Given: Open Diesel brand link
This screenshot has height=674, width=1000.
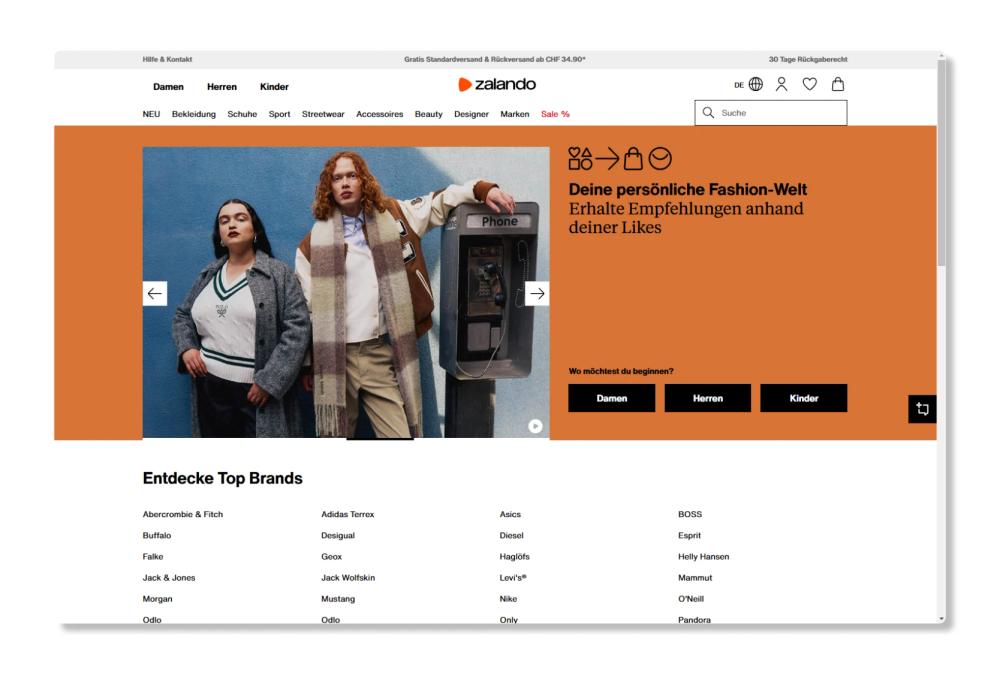Looking at the screenshot, I should pyautogui.click(x=511, y=535).
